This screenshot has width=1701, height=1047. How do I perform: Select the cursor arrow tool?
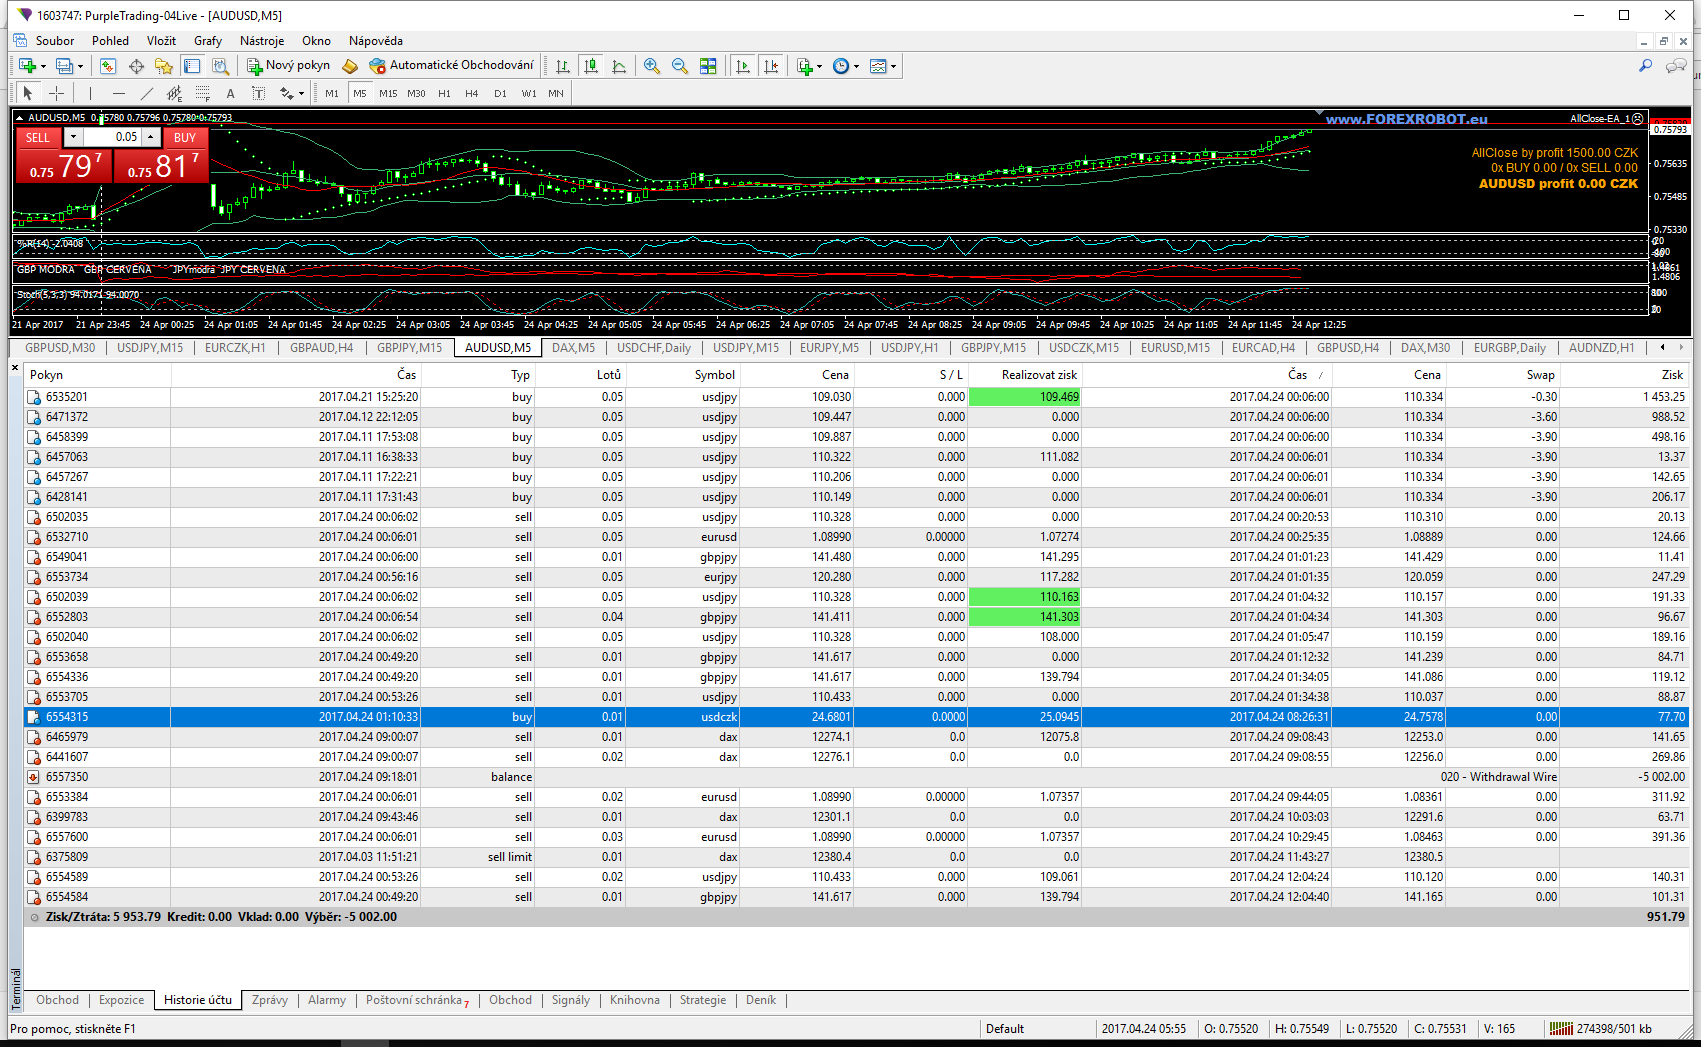(x=28, y=93)
